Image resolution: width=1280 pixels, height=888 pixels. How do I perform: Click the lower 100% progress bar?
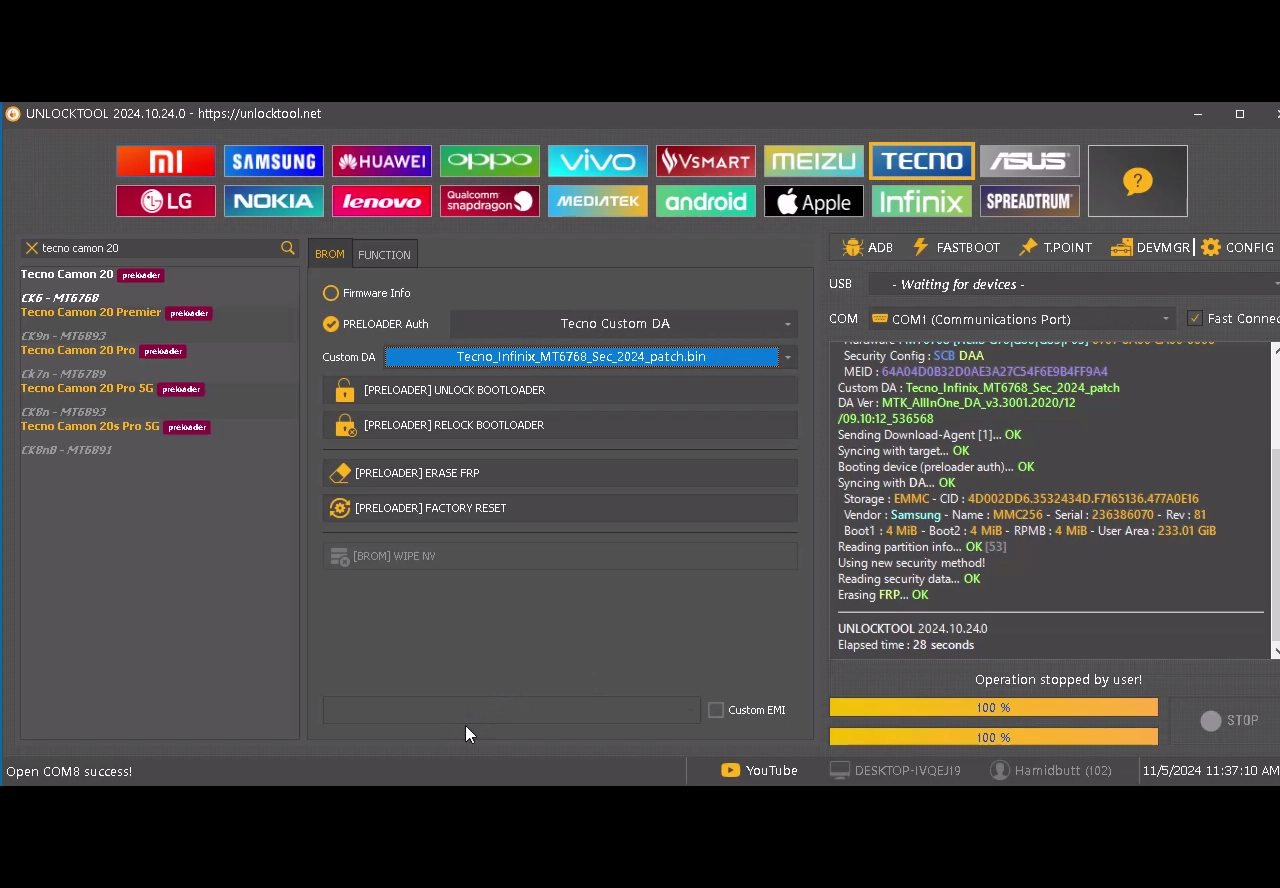993,737
